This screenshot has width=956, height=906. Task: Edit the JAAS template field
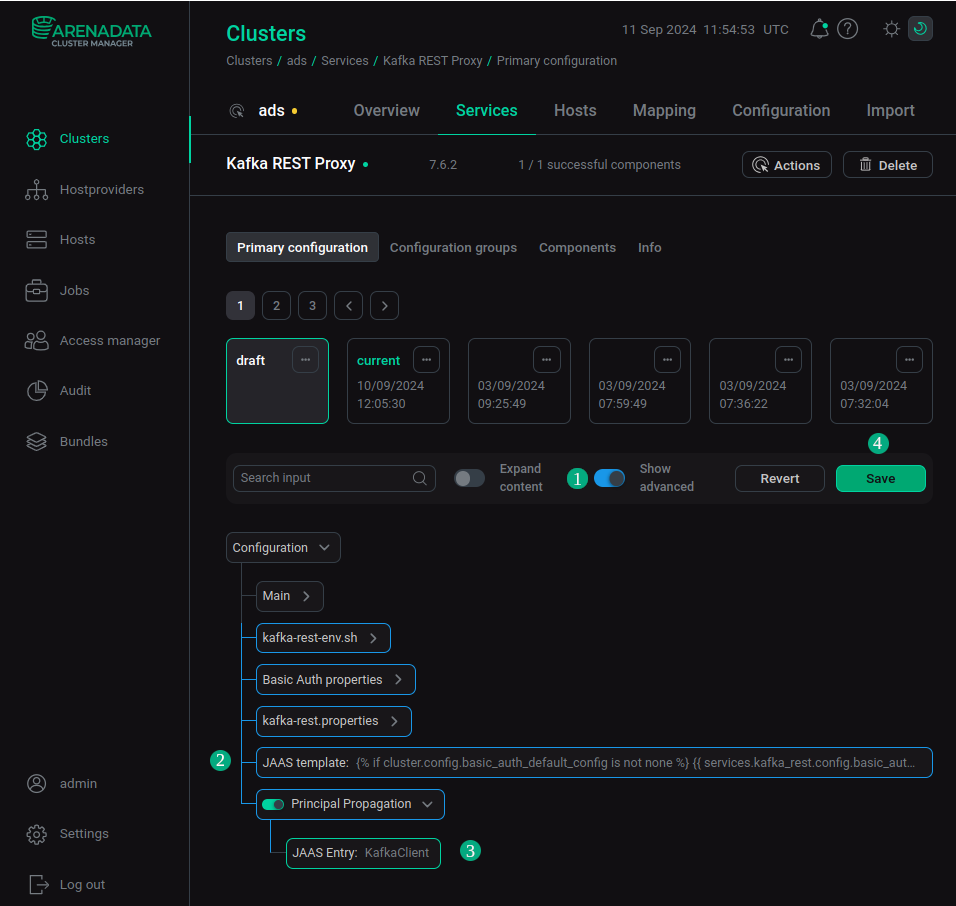click(594, 762)
